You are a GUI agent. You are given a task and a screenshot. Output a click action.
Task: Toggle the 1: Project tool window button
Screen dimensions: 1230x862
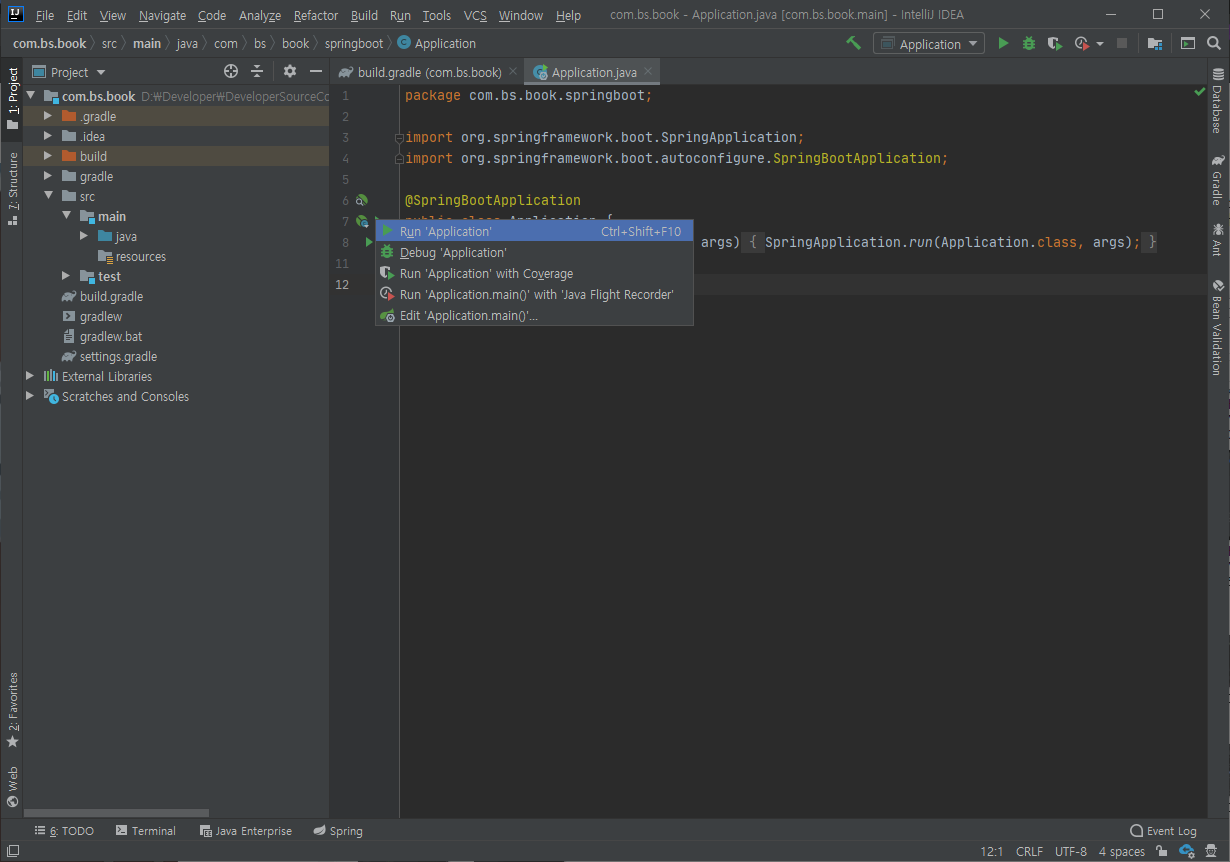[x=12, y=100]
